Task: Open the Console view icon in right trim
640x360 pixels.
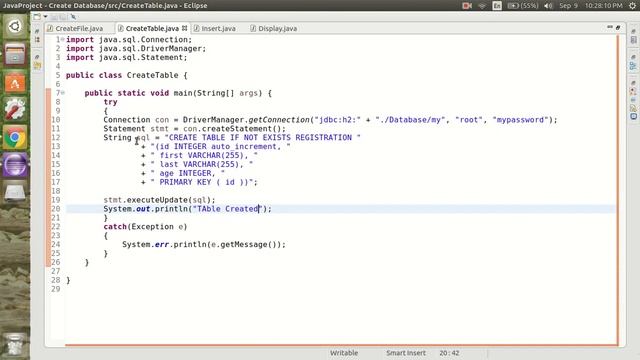Action: pyautogui.click(x=633, y=116)
